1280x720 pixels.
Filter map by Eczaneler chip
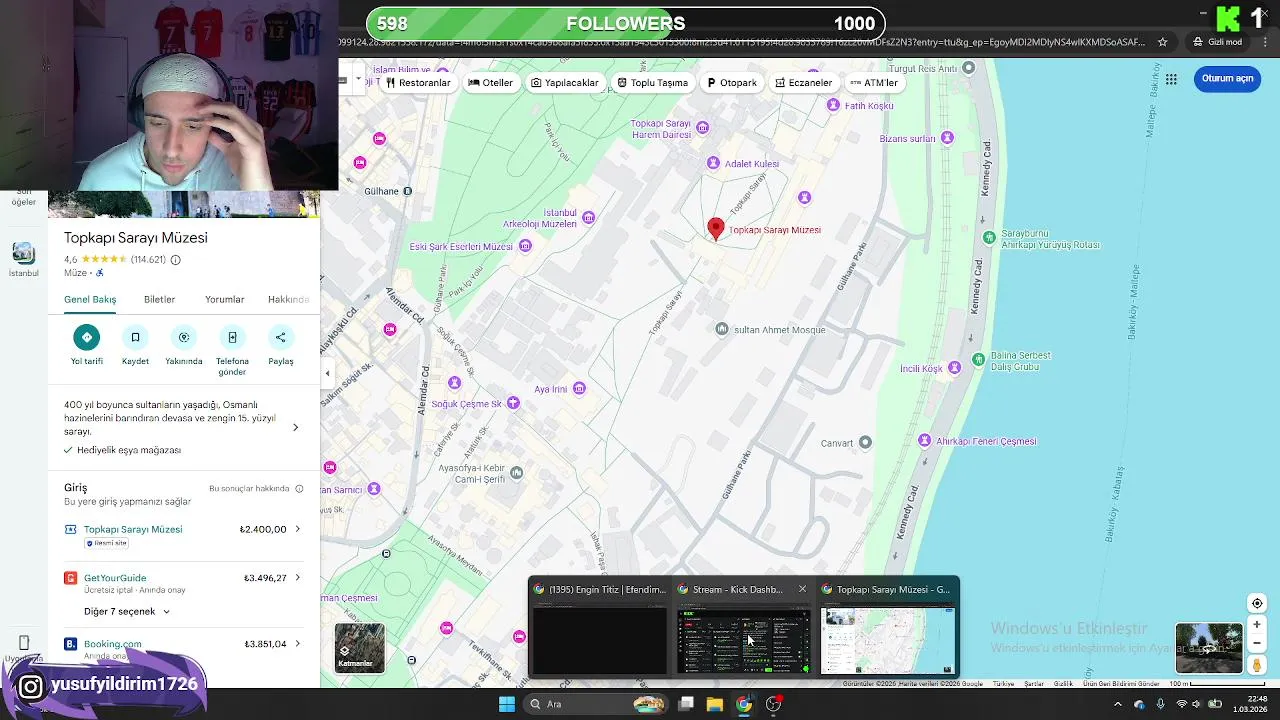(x=804, y=83)
